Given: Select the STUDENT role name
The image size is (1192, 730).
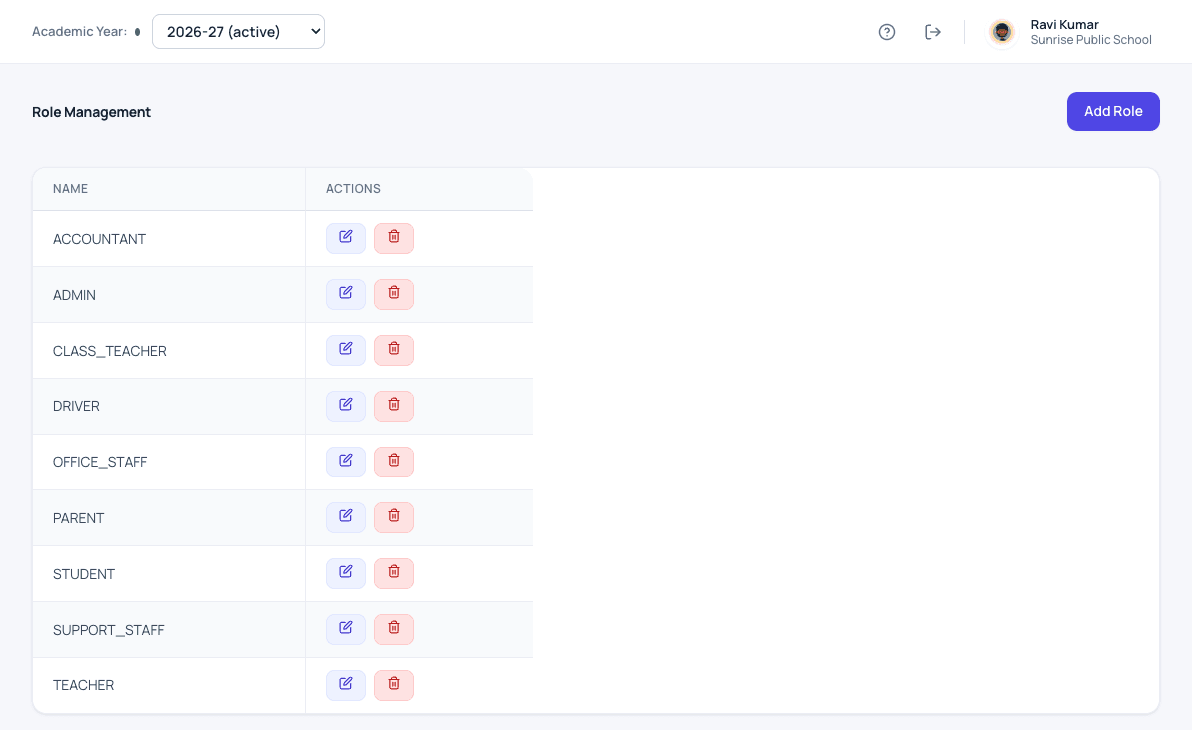Looking at the screenshot, I should [84, 574].
